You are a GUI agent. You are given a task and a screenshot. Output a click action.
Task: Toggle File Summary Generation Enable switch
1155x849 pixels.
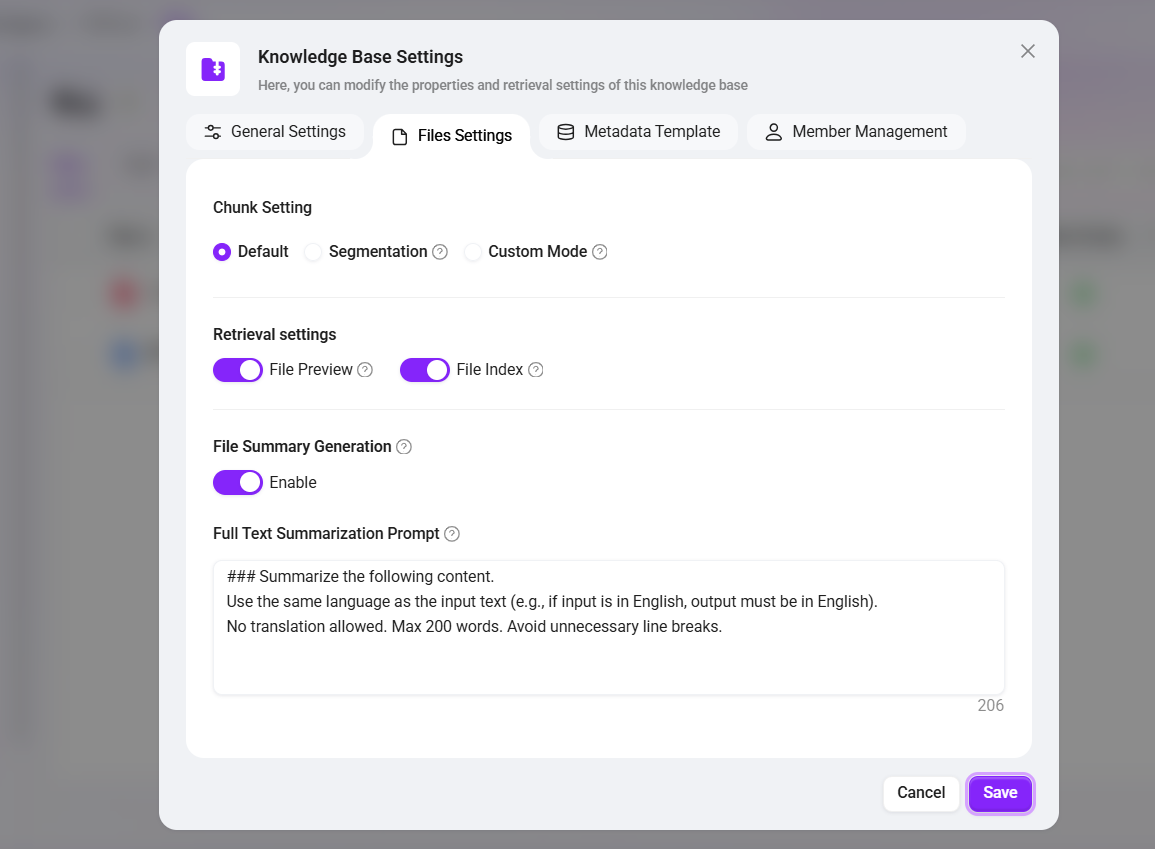click(238, 483)
